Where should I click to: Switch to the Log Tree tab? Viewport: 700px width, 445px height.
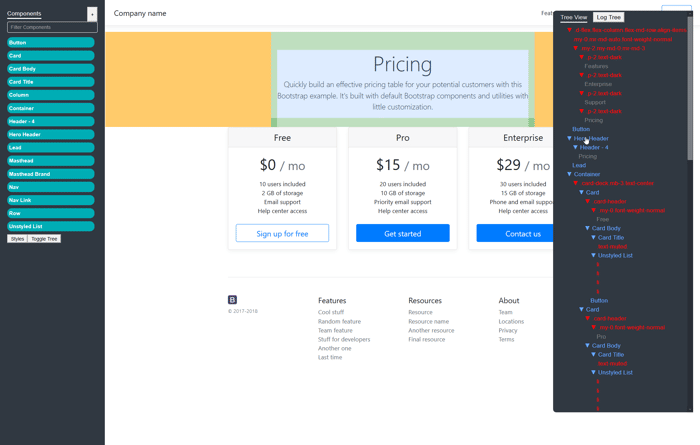click(608, 17)
